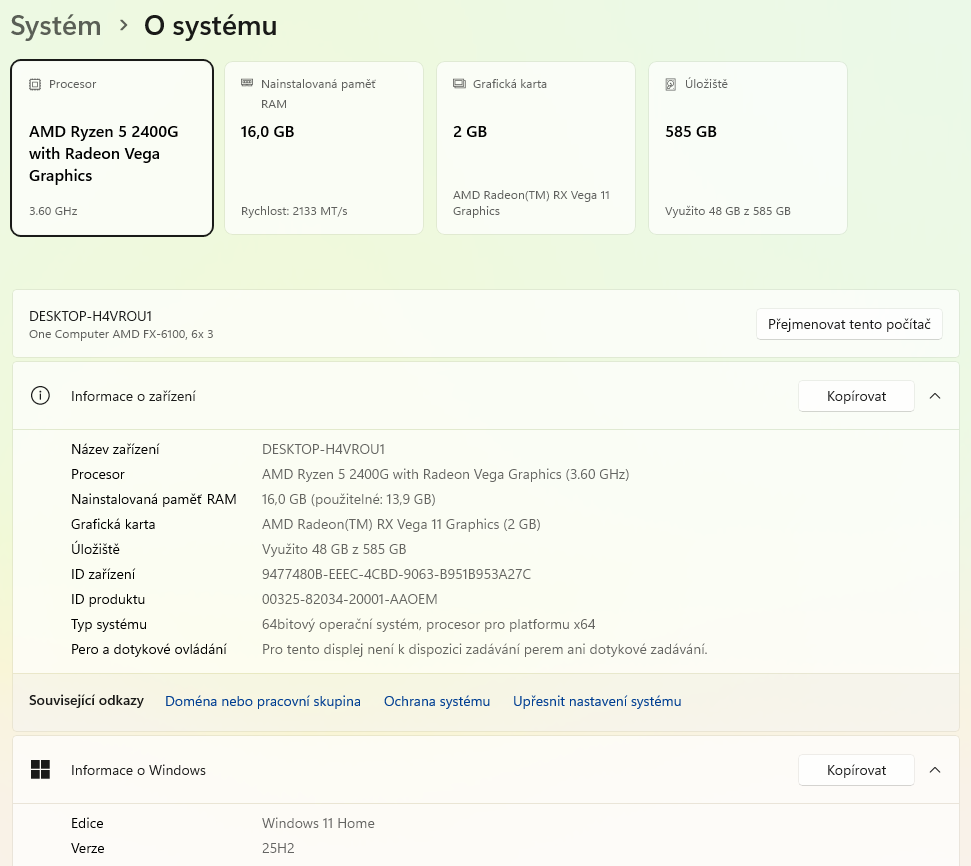This screenshot has height=866, width=971.
Task: Click the breadcrumb chevron separator
Action: point(123,25)
